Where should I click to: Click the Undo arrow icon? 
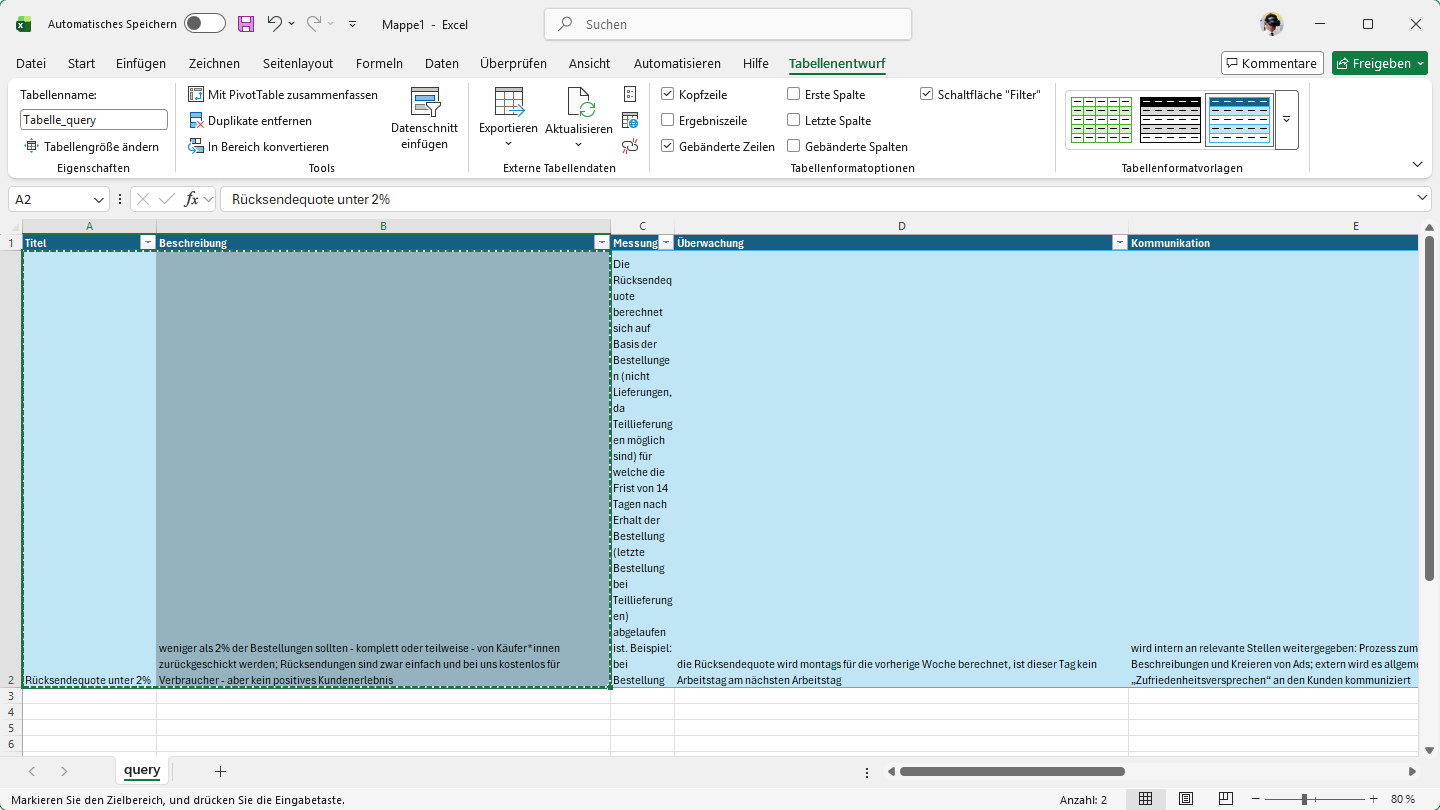coord(274,24)
